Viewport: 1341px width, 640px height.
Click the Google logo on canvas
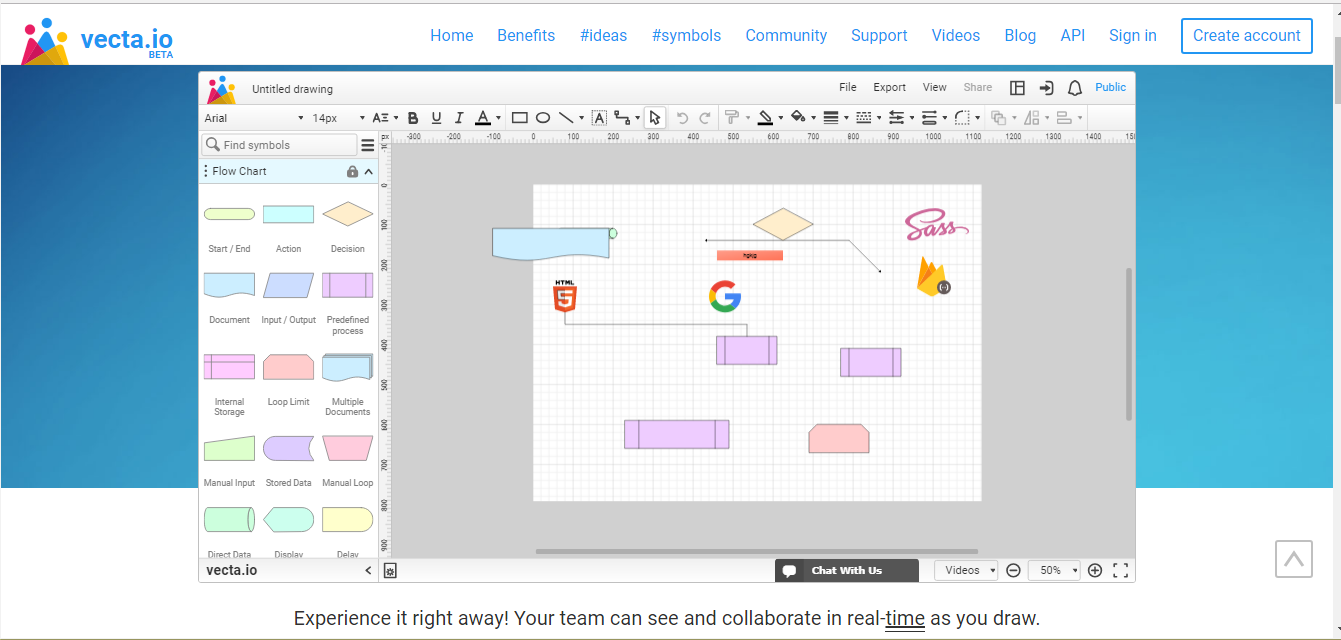725,296
